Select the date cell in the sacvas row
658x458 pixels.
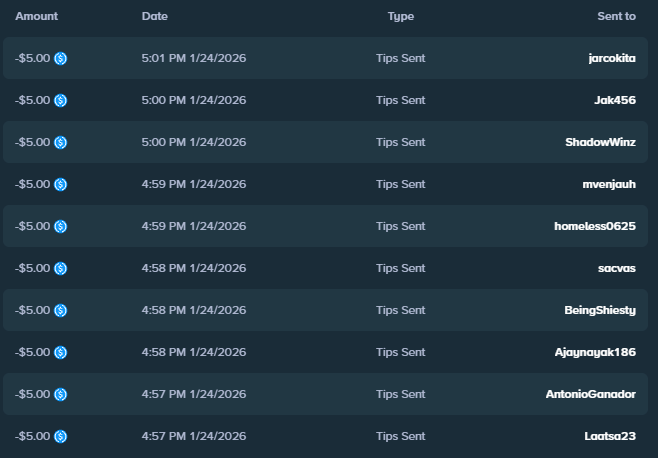194,268
